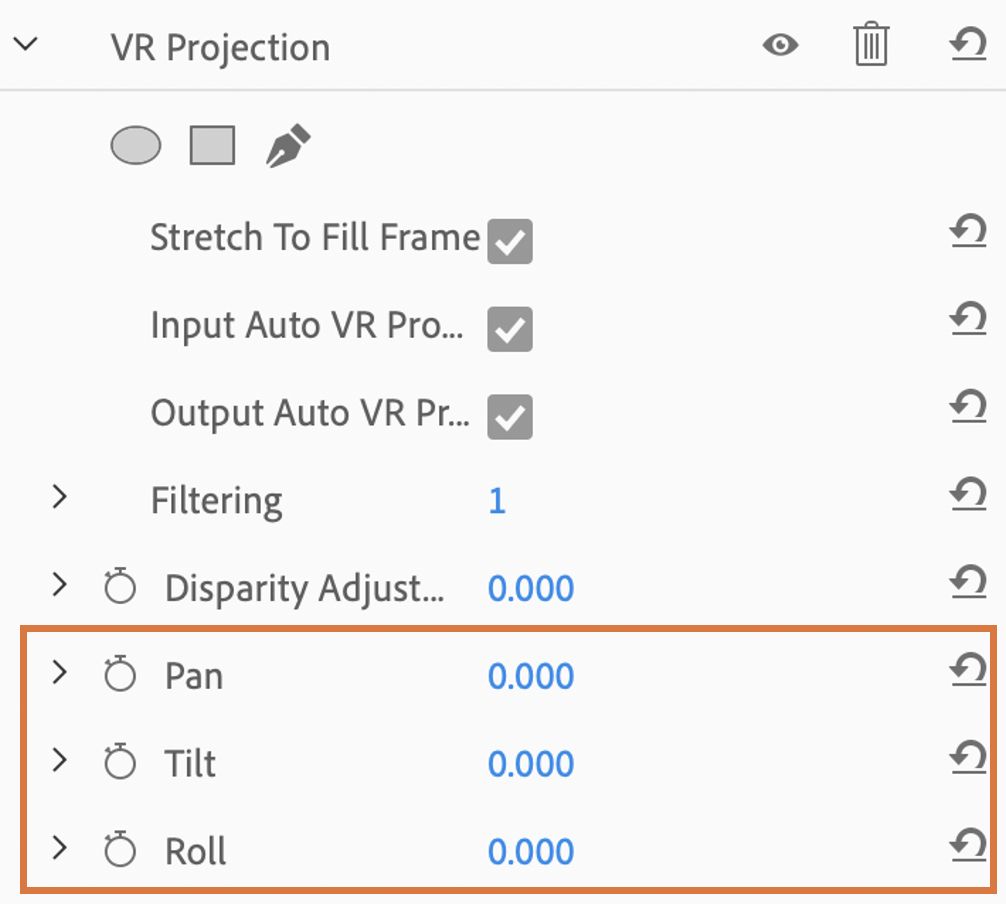1006x906 pixels.
Task: Enable Disparity Adjustment keyframe stopwatch
Action: (120, 588)
